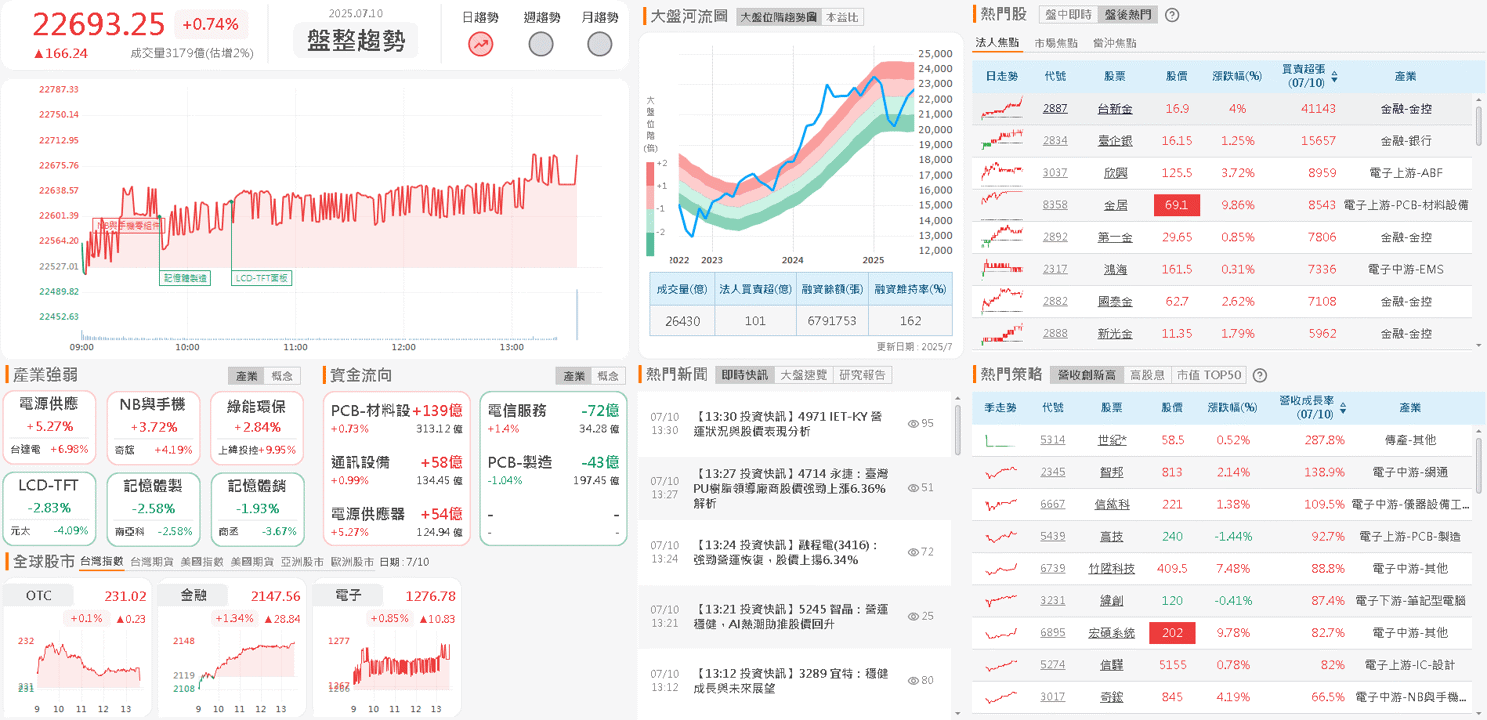Open 緯創 quarterly trend sparkline
1487x720 pixels.
click(1001, 600)
